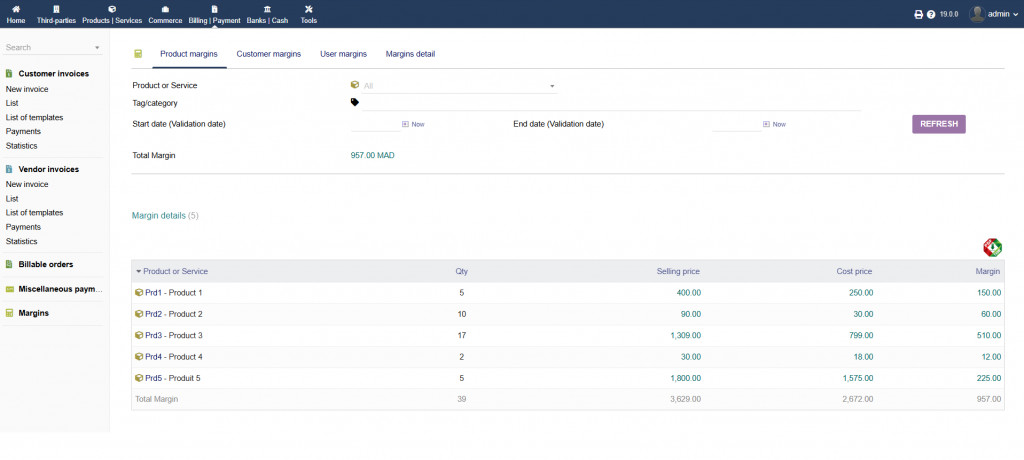The image size is (1024, 460).
Task: Click the help question mark icon
Action: [x=931, y=15]
